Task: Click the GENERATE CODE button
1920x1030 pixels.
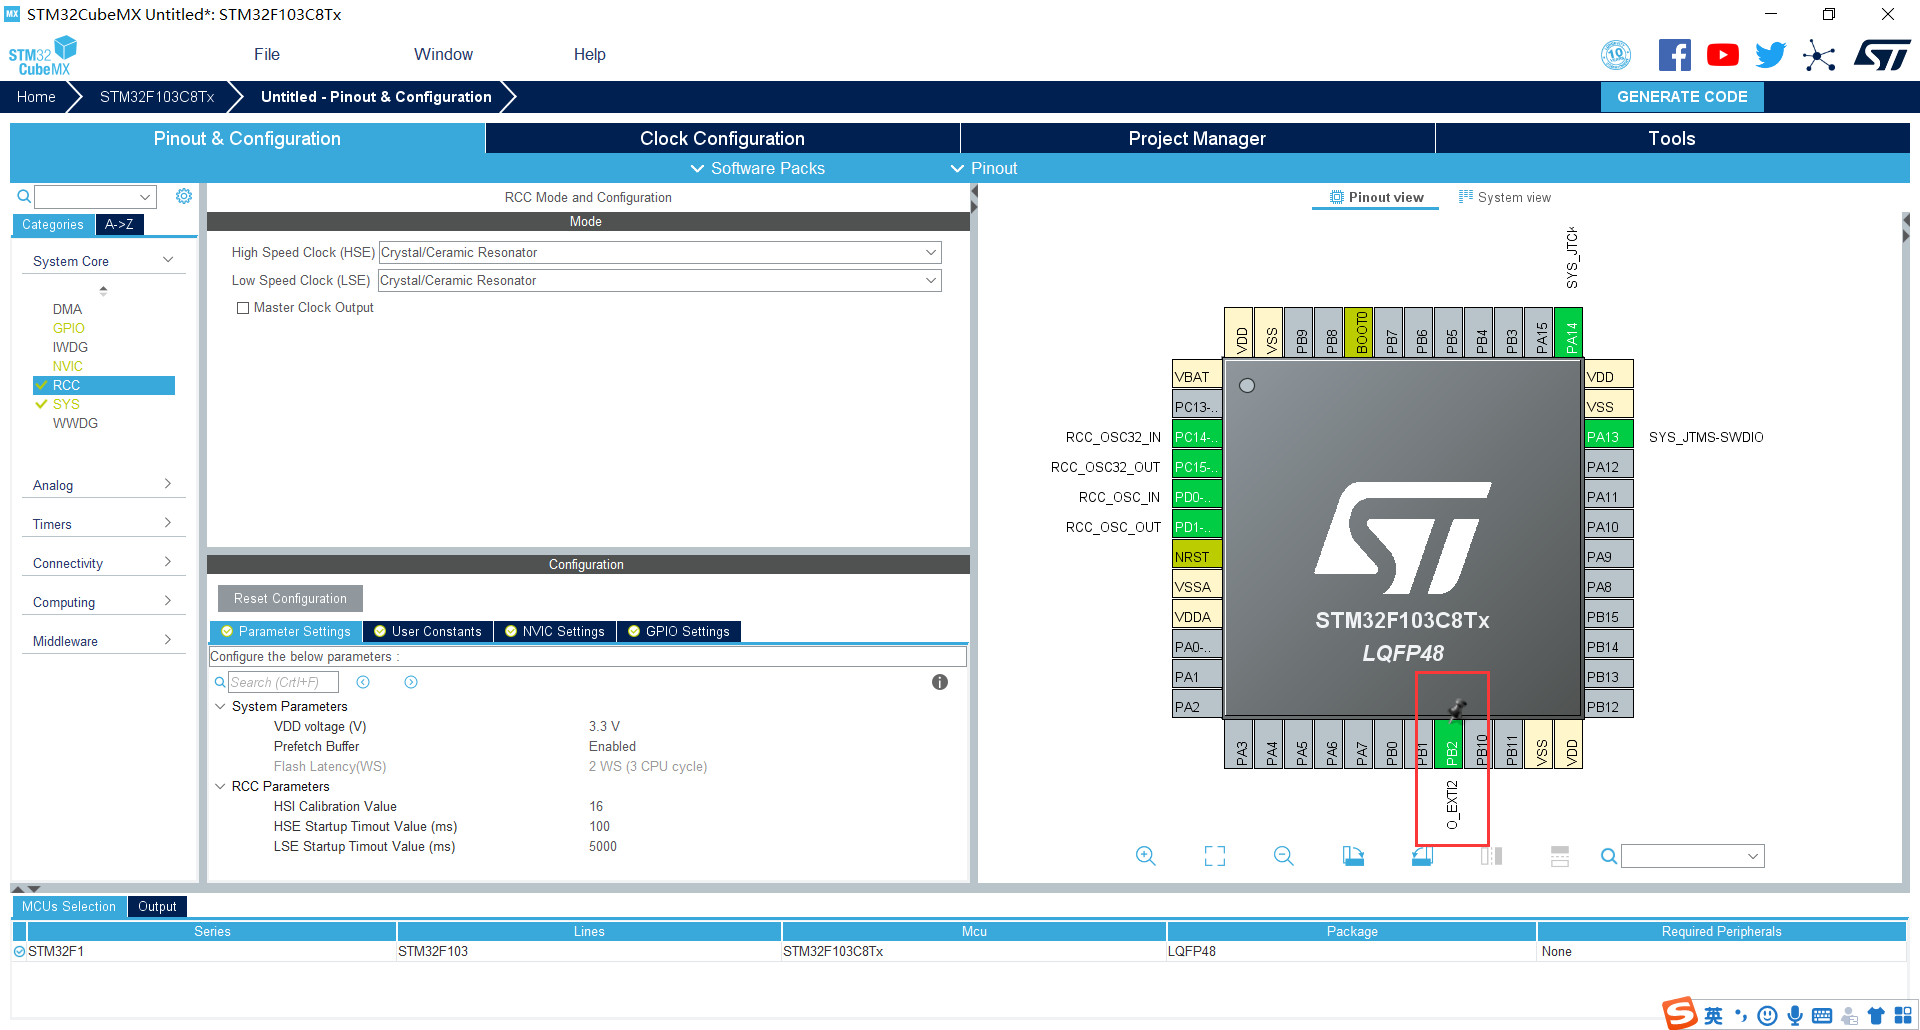Action: tap(1682, 97)
